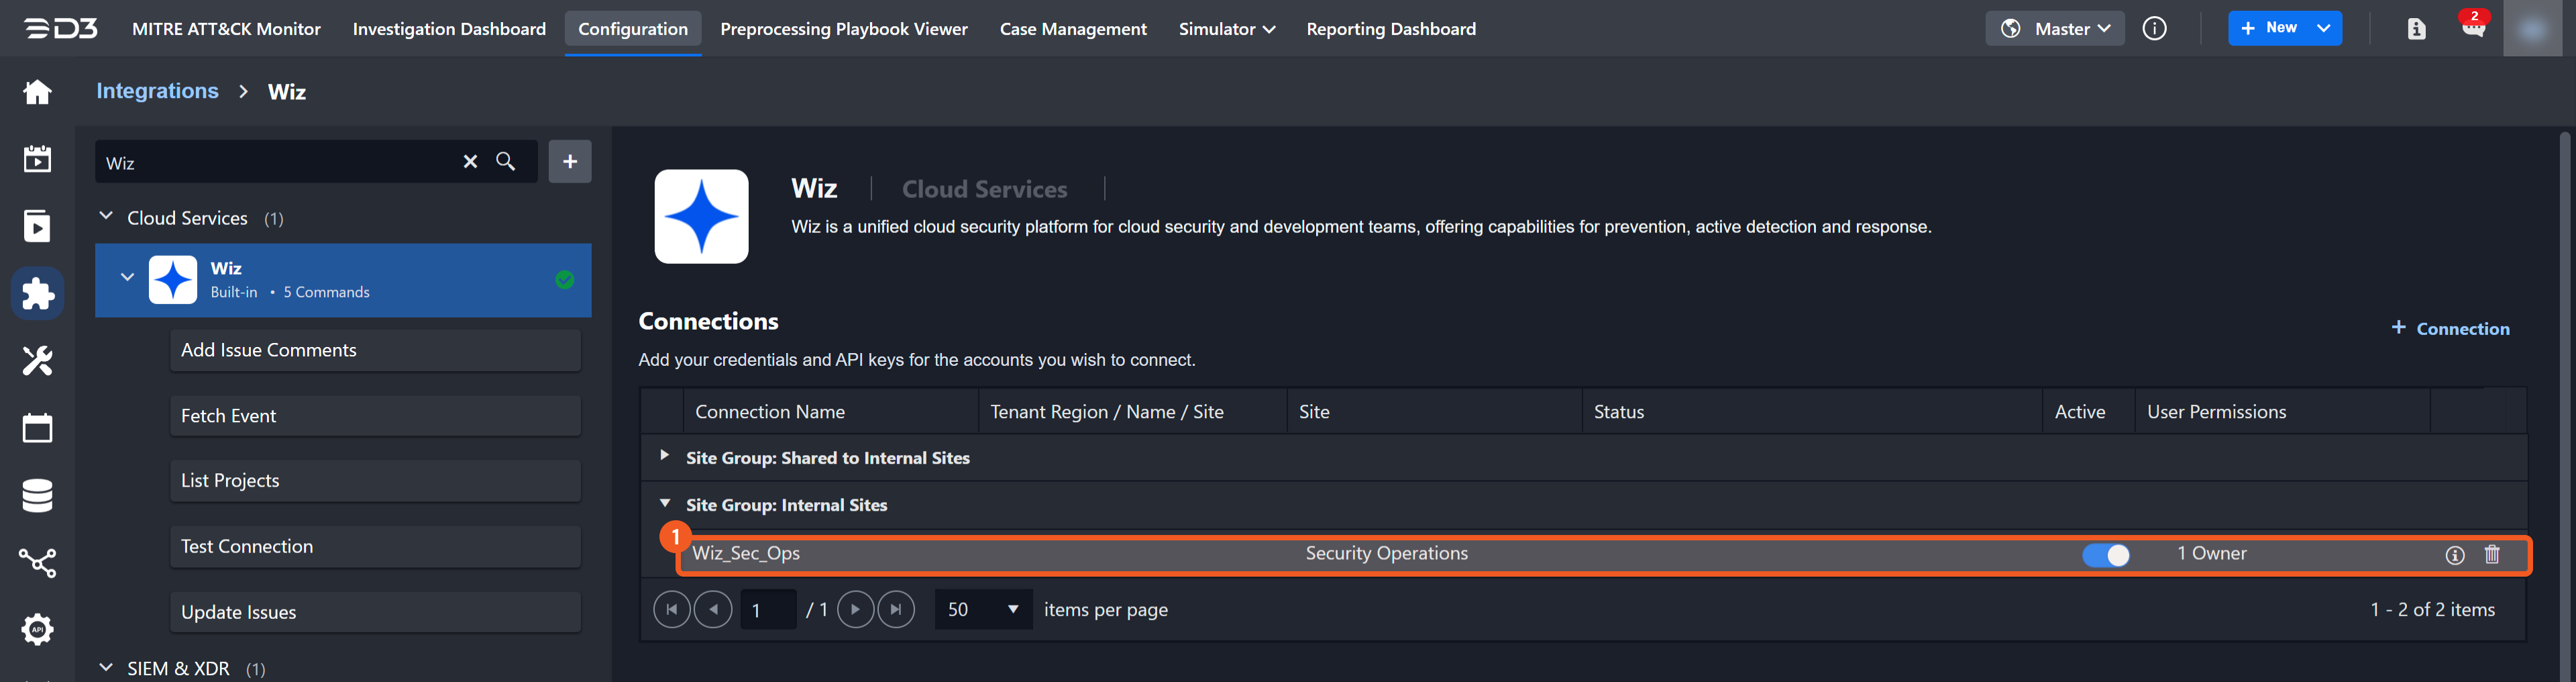Image resolution: width=2576 pixels, height=682 pixels.
Task: Select the Test Connection command
Action: tap(375, 547)
